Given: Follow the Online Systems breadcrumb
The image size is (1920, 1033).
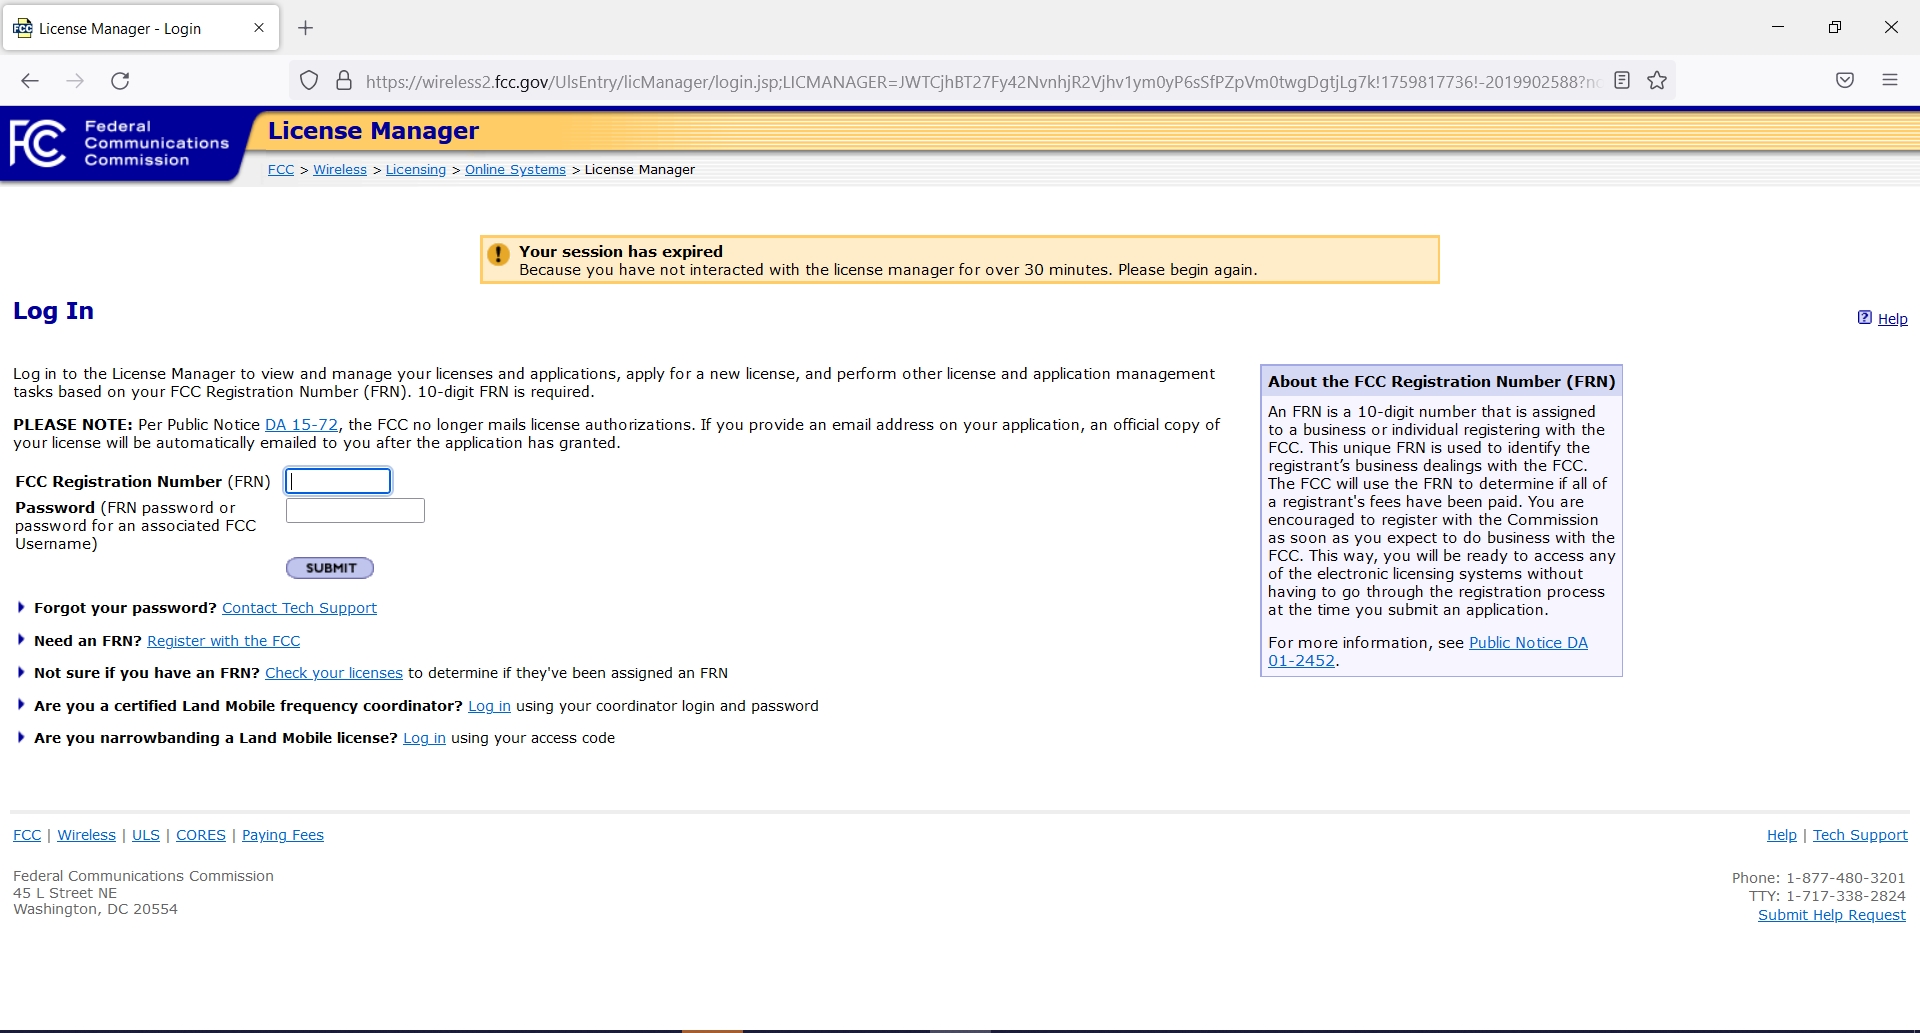Looking at the screenshot, I should tap(515, 169).
